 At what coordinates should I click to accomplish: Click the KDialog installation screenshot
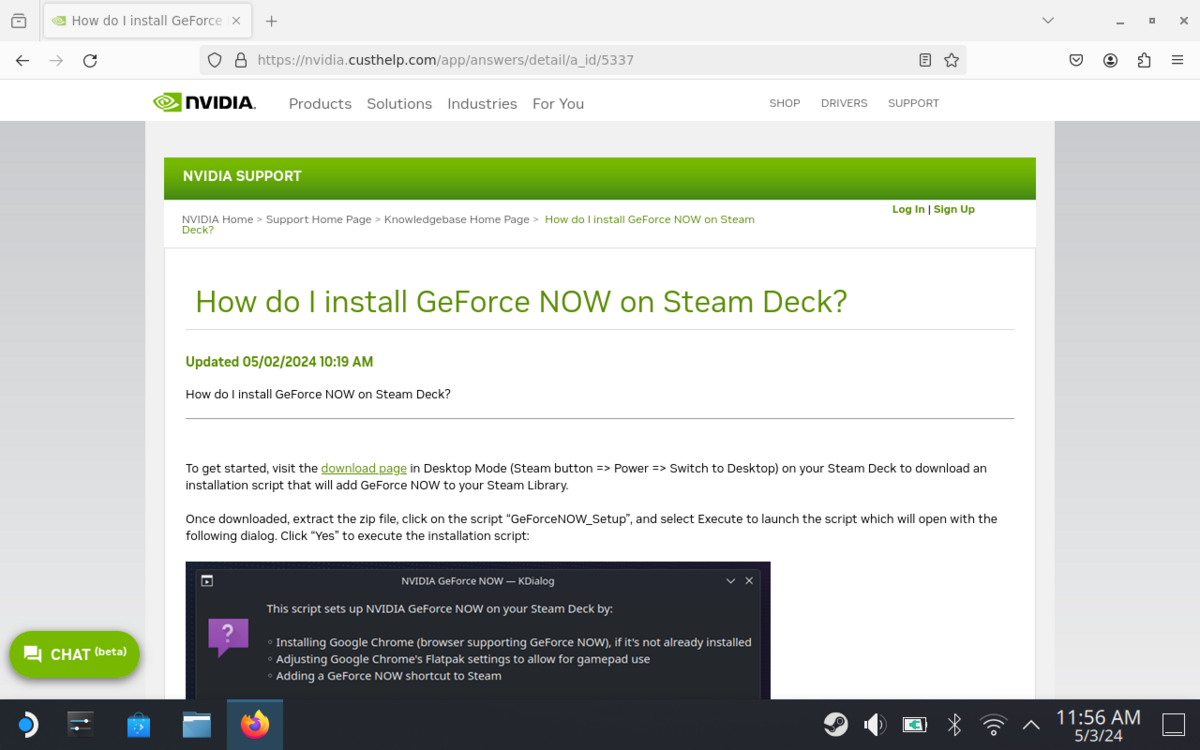pos(478,630)
